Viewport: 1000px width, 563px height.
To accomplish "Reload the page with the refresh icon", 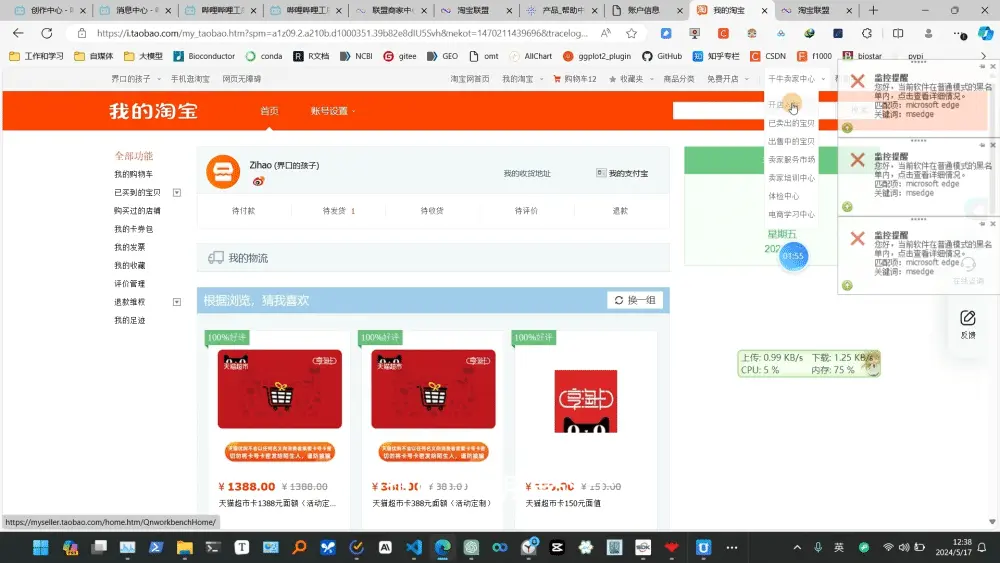I will coord(47,33).
